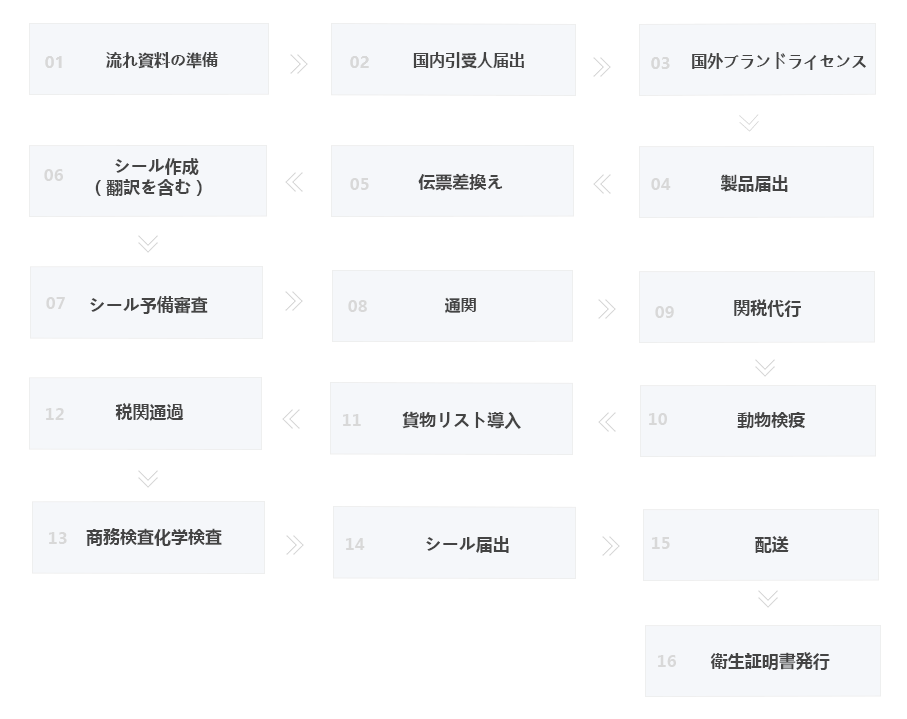Viewport: 907px width, 719px height.
Task: Open step 03 国外ブランドライセンス
Action: click(757, 60)
